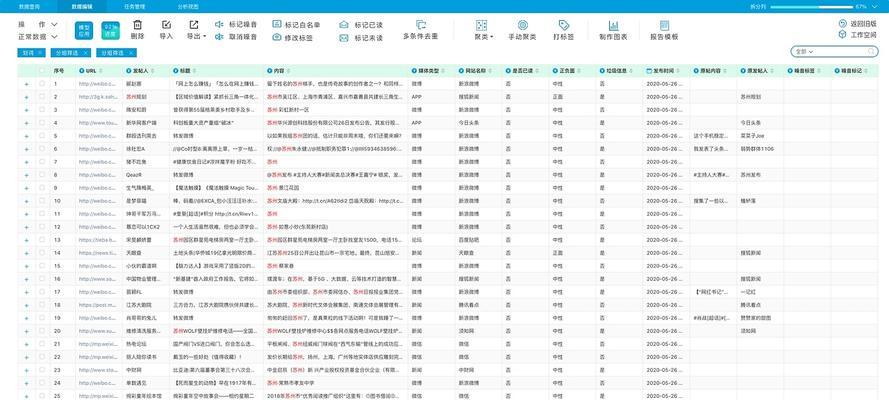Check the checkbox for row 1

coord(42,84)
